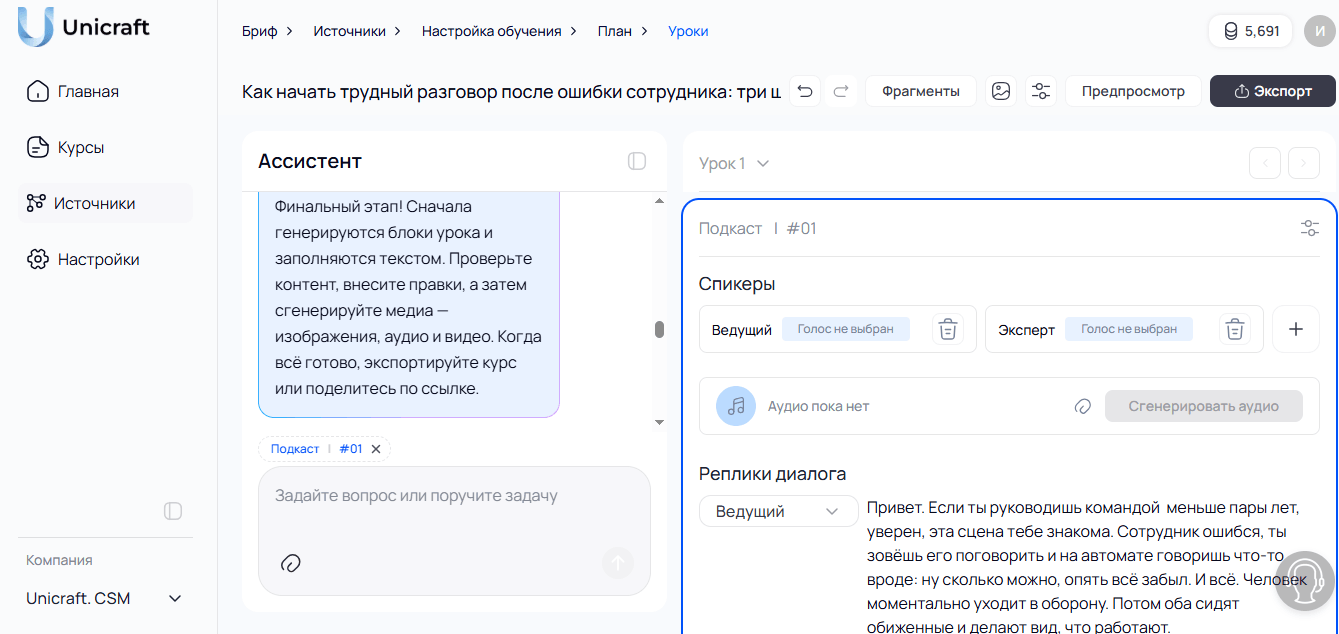The height and width of the screenshot is (634, 1339).
Task: Click the attach icon beside Сгенерировать аудио
Action: coord(1082,407)
